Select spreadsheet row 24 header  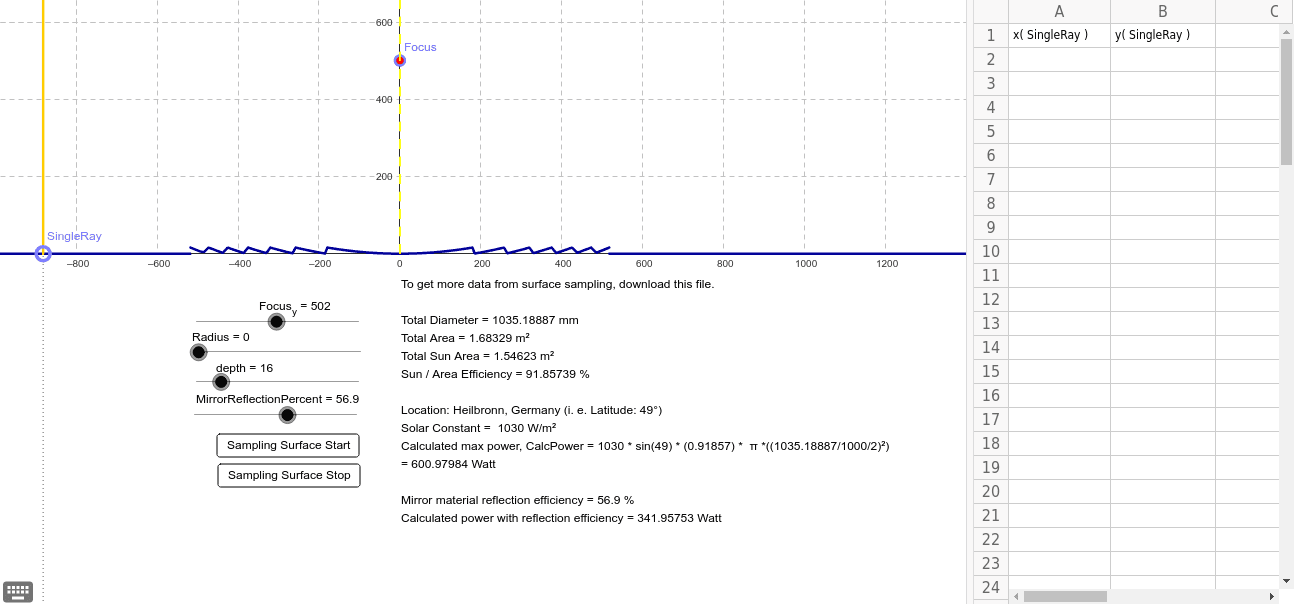[x=991, y=587]
